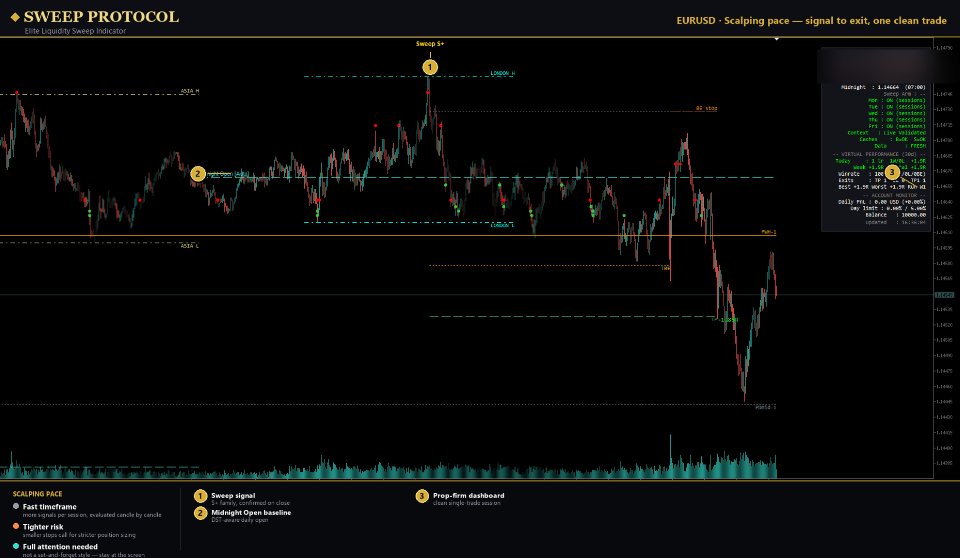Click the highlighted current price tag on axis
The width and height of the screenshot is (960, 558).
point(943,295)
